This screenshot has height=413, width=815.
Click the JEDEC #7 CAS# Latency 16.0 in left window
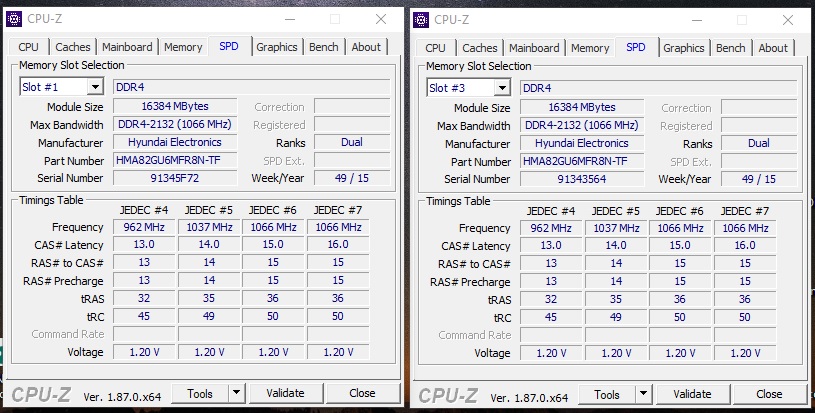point(338,244)
